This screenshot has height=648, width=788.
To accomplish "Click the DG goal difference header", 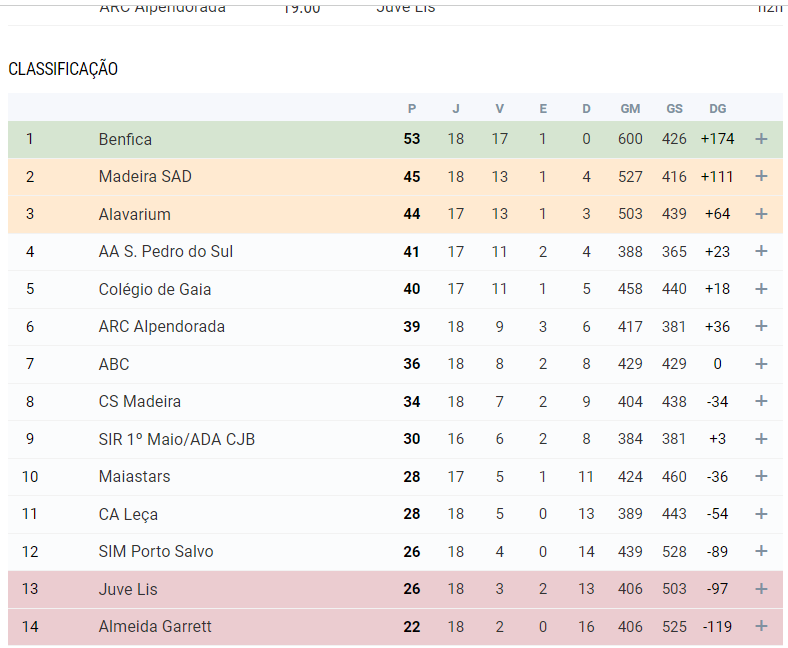I will [x=717, y=109].
